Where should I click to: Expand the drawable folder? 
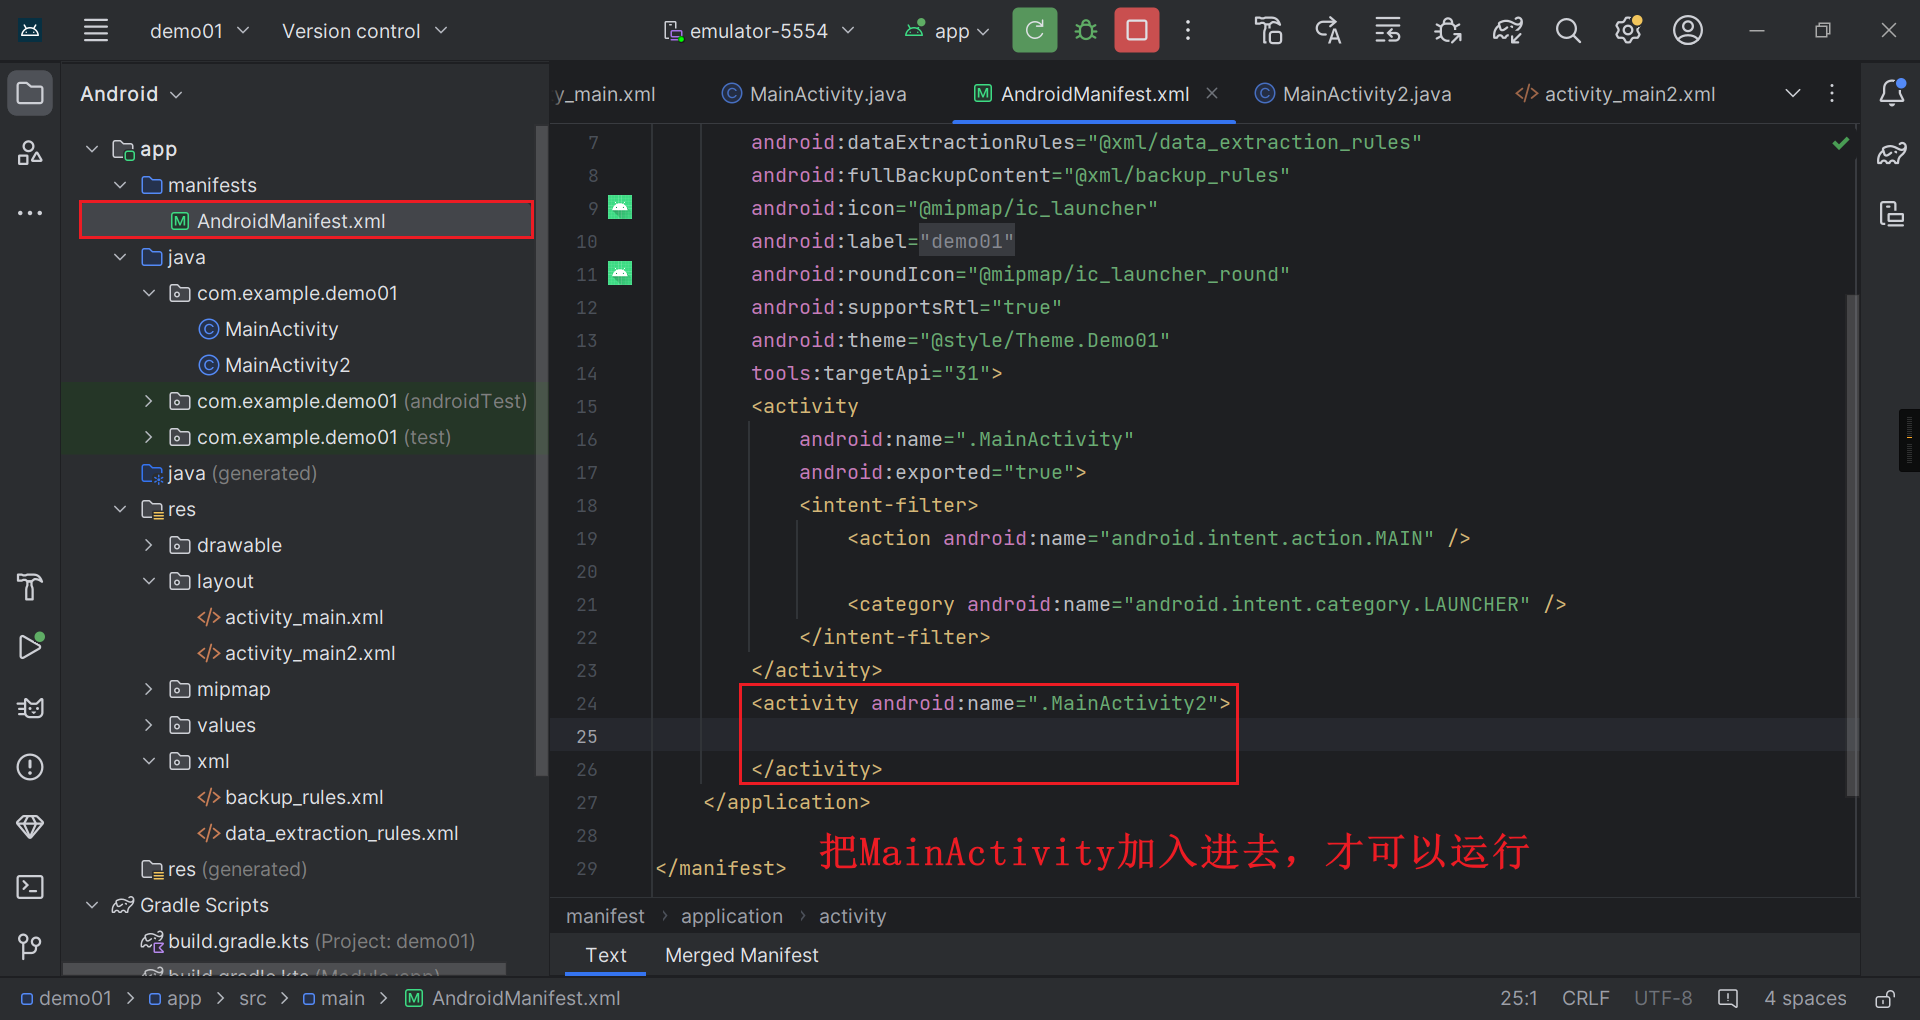(x=148, y=545)
